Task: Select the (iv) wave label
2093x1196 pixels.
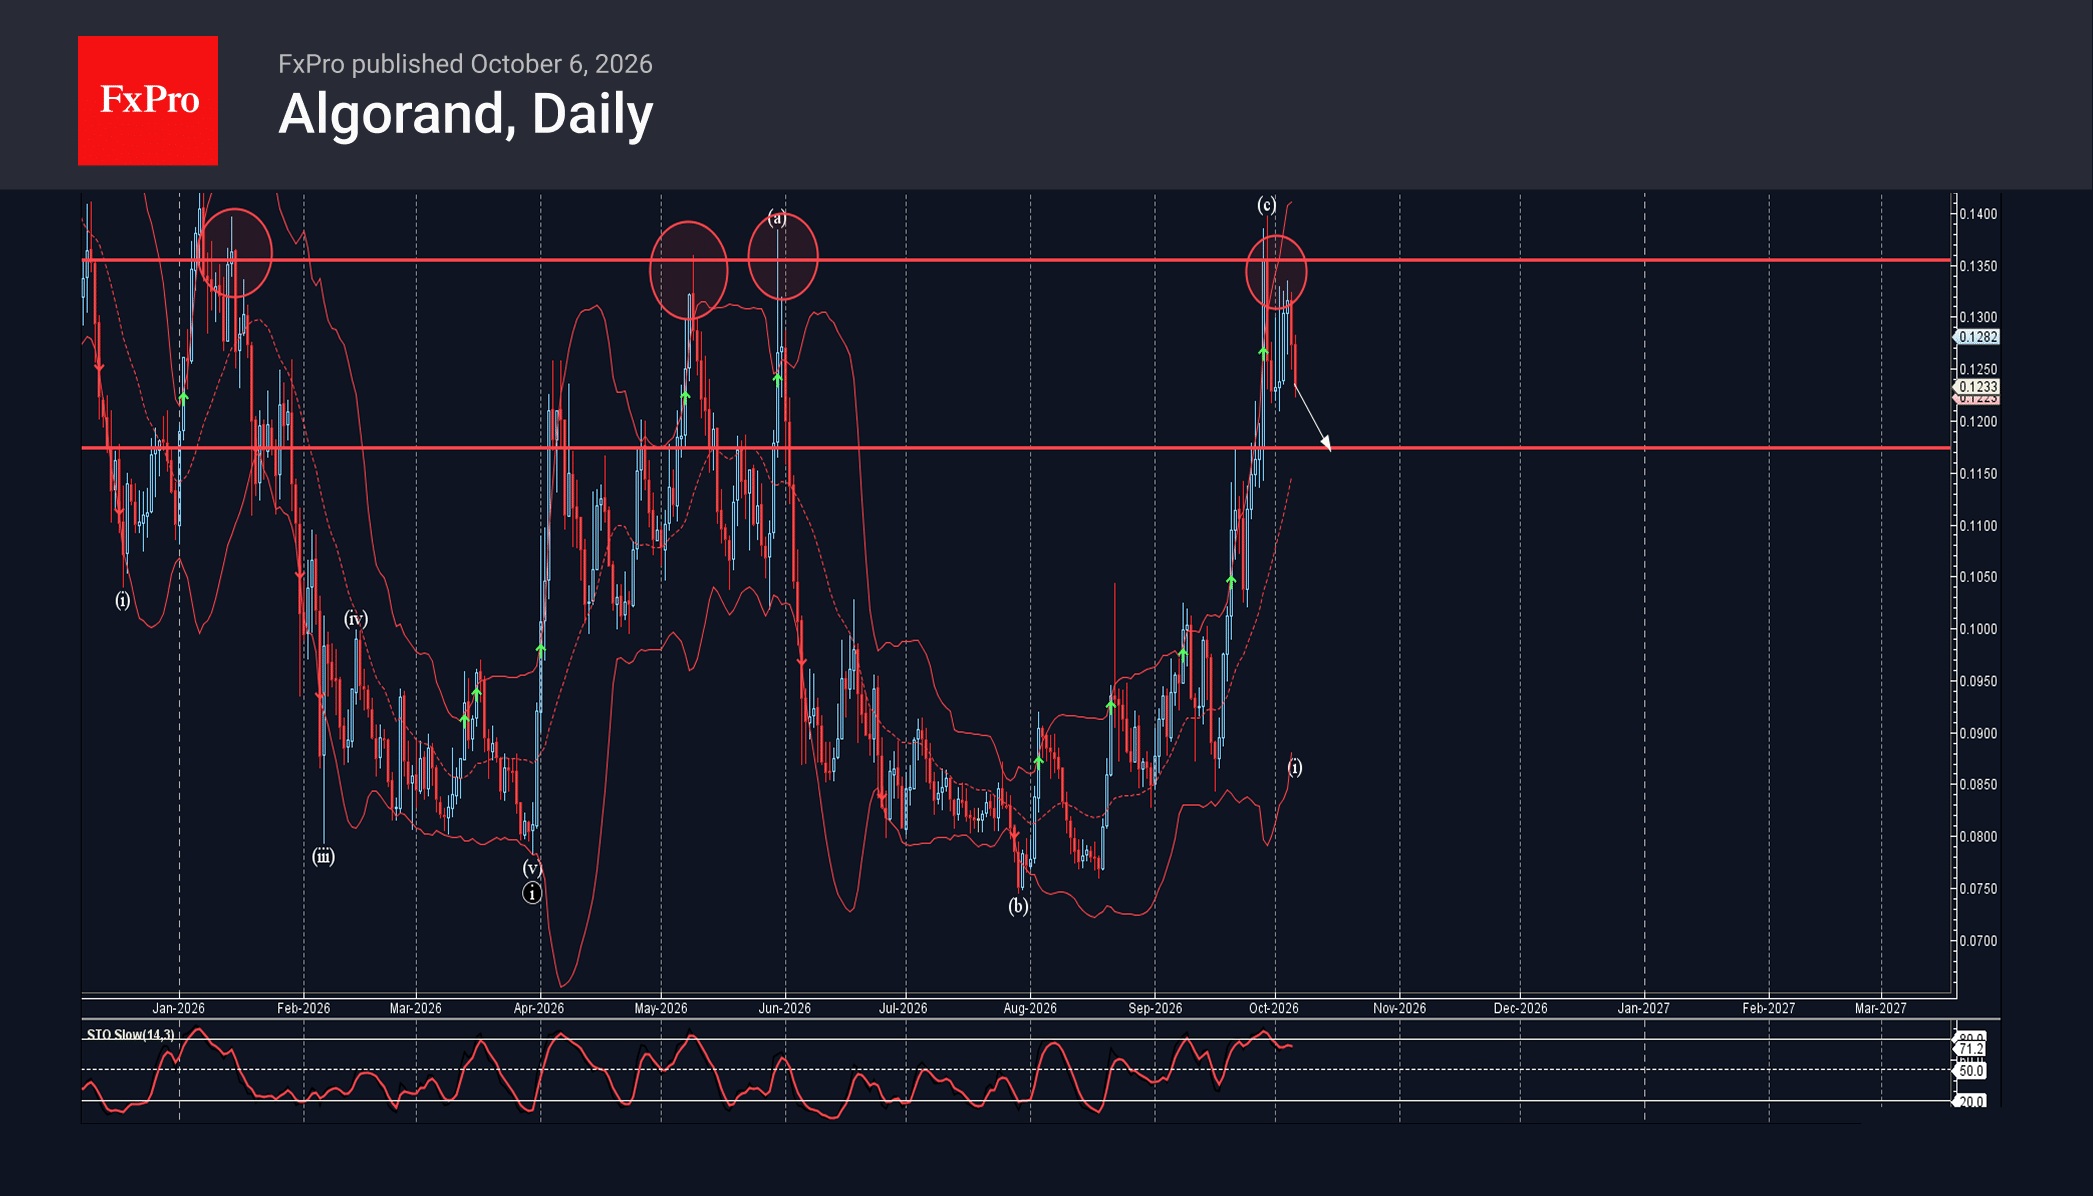Action: click(356, 619)
